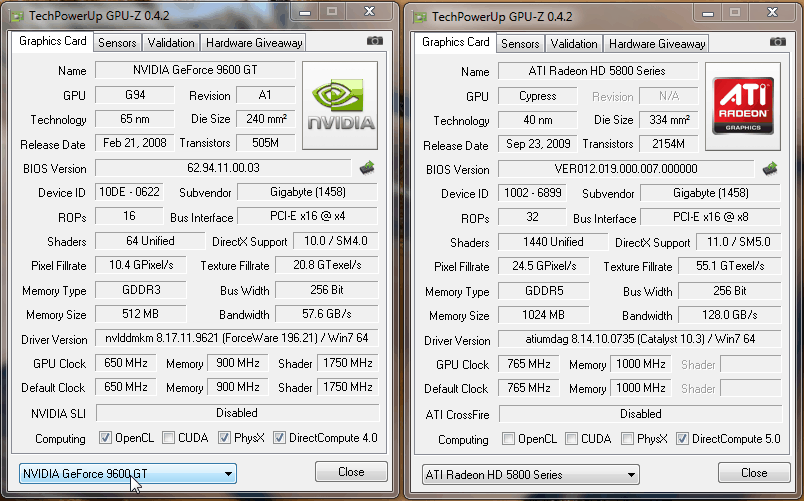The height and width of the screenshot is (501, 804).
Task: Switch to the Sensors tab in the ATI window
Action: [x=520, y=44]
